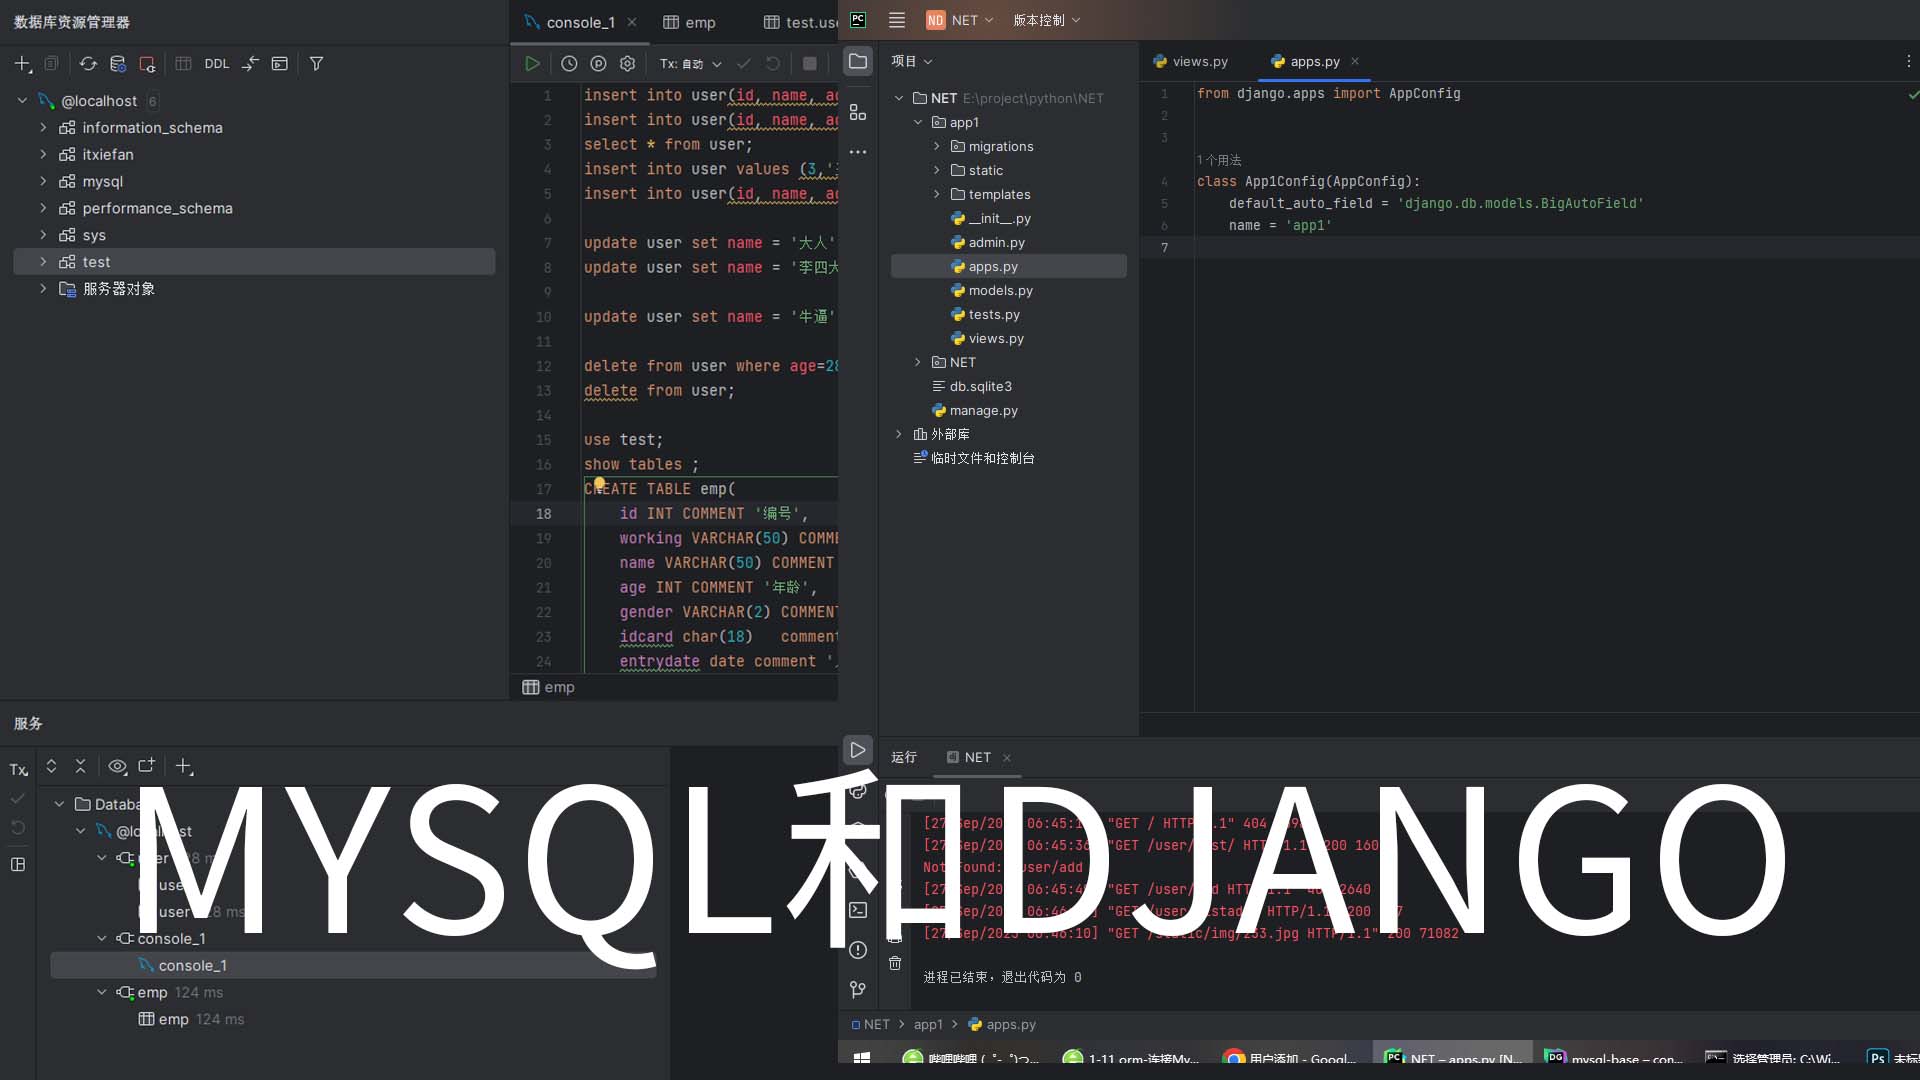
Task: Click the Project folder tool window icon
Action: tap(858, 62)
